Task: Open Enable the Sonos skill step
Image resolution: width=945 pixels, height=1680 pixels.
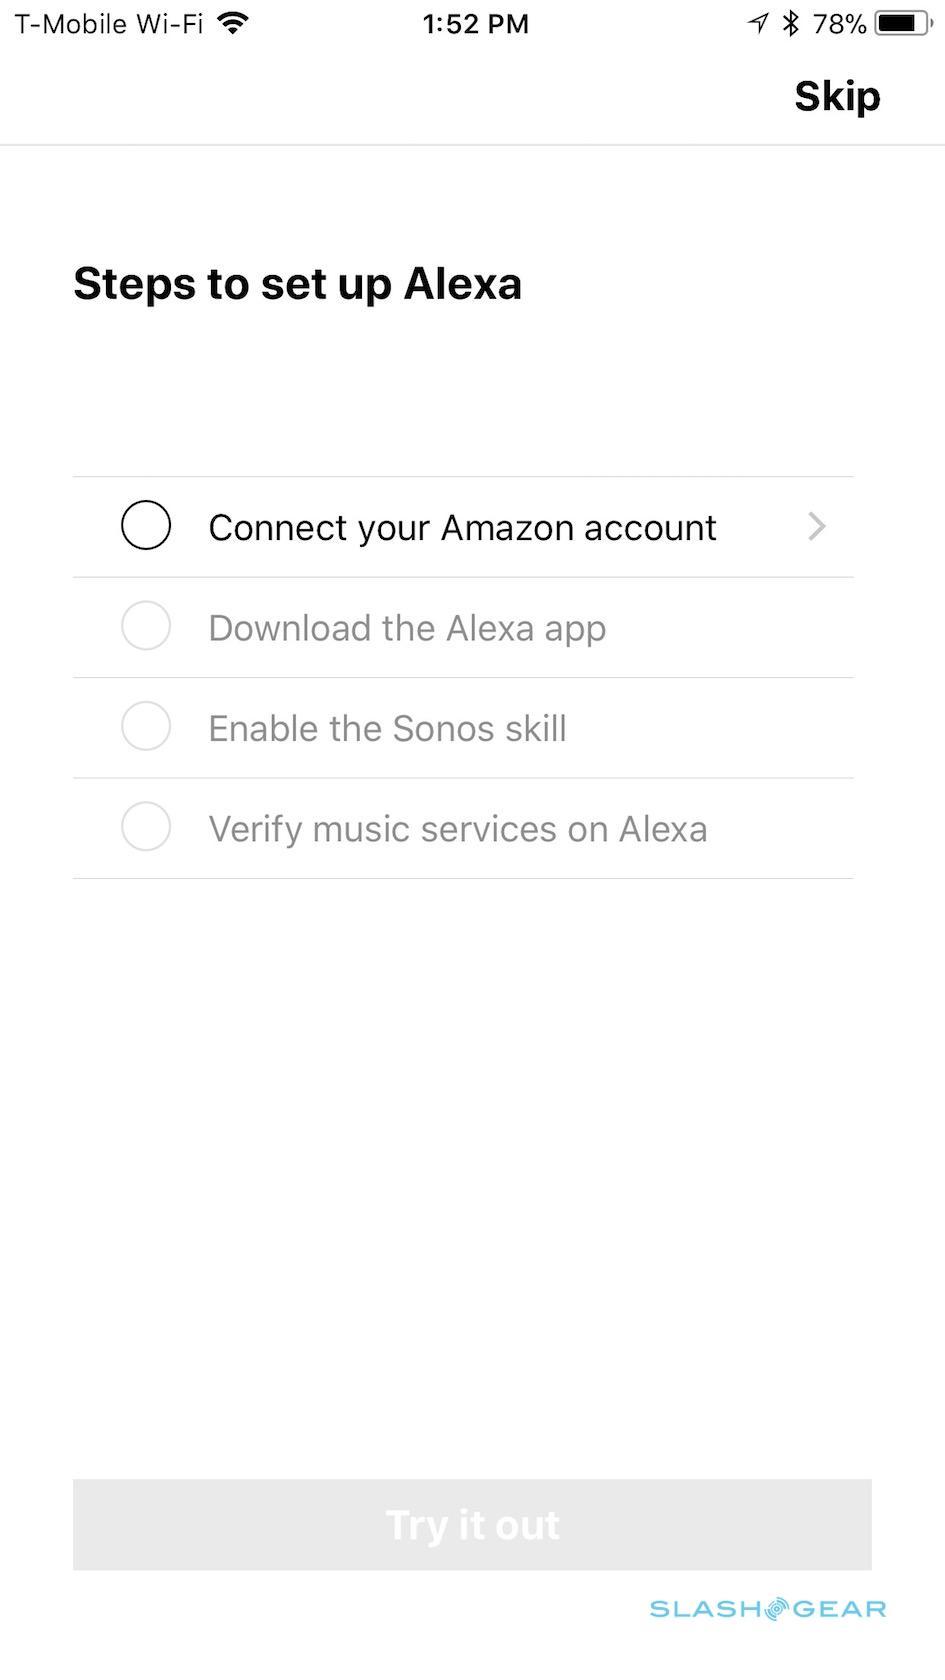Action: click(387, 728)
